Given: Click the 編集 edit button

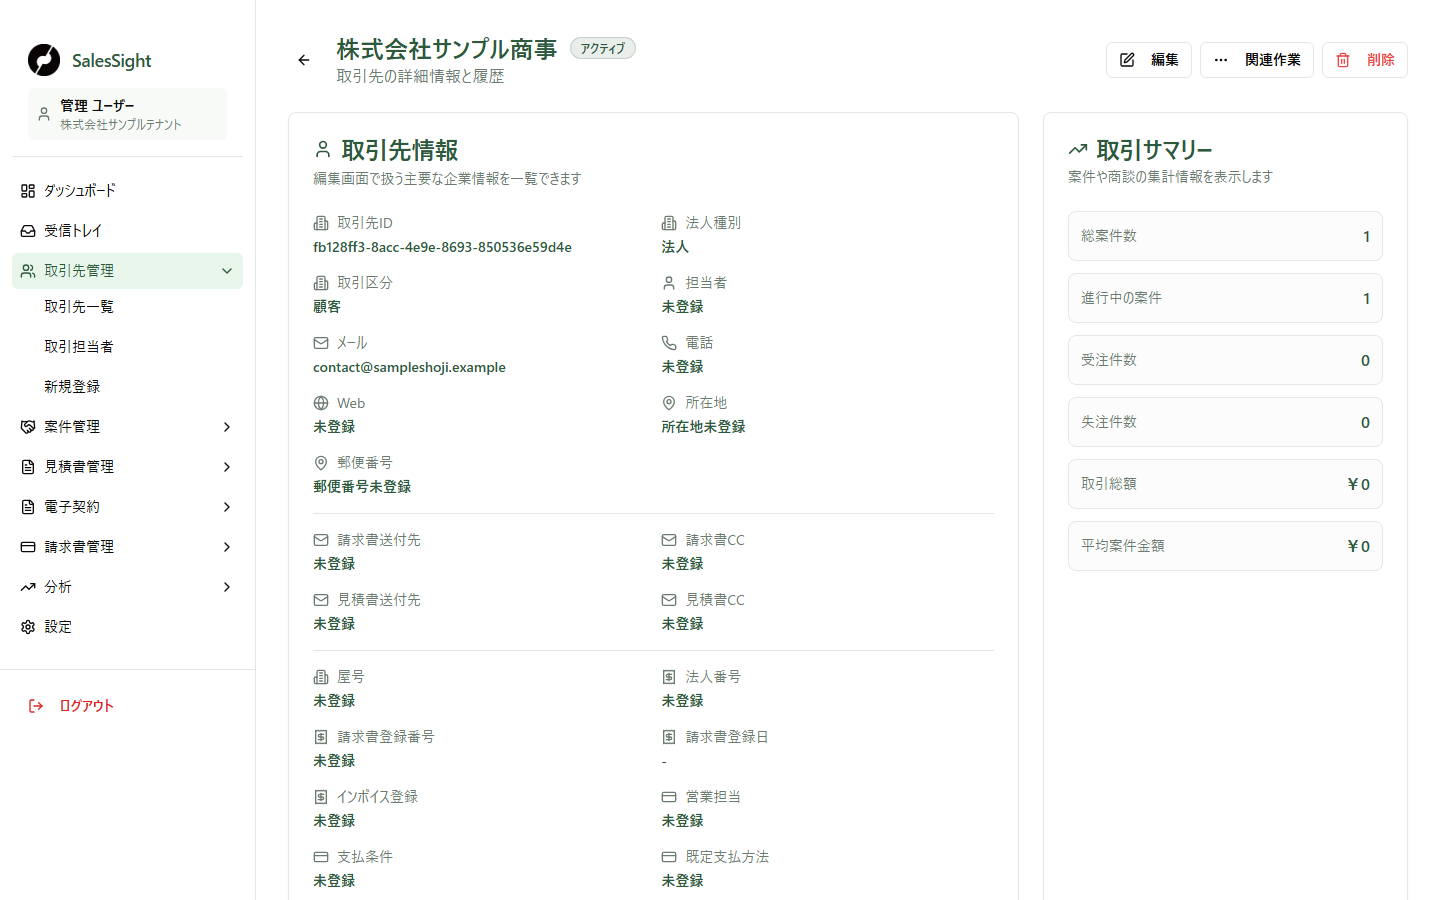Looking at the screenshot, I should tap(1149, 60).
